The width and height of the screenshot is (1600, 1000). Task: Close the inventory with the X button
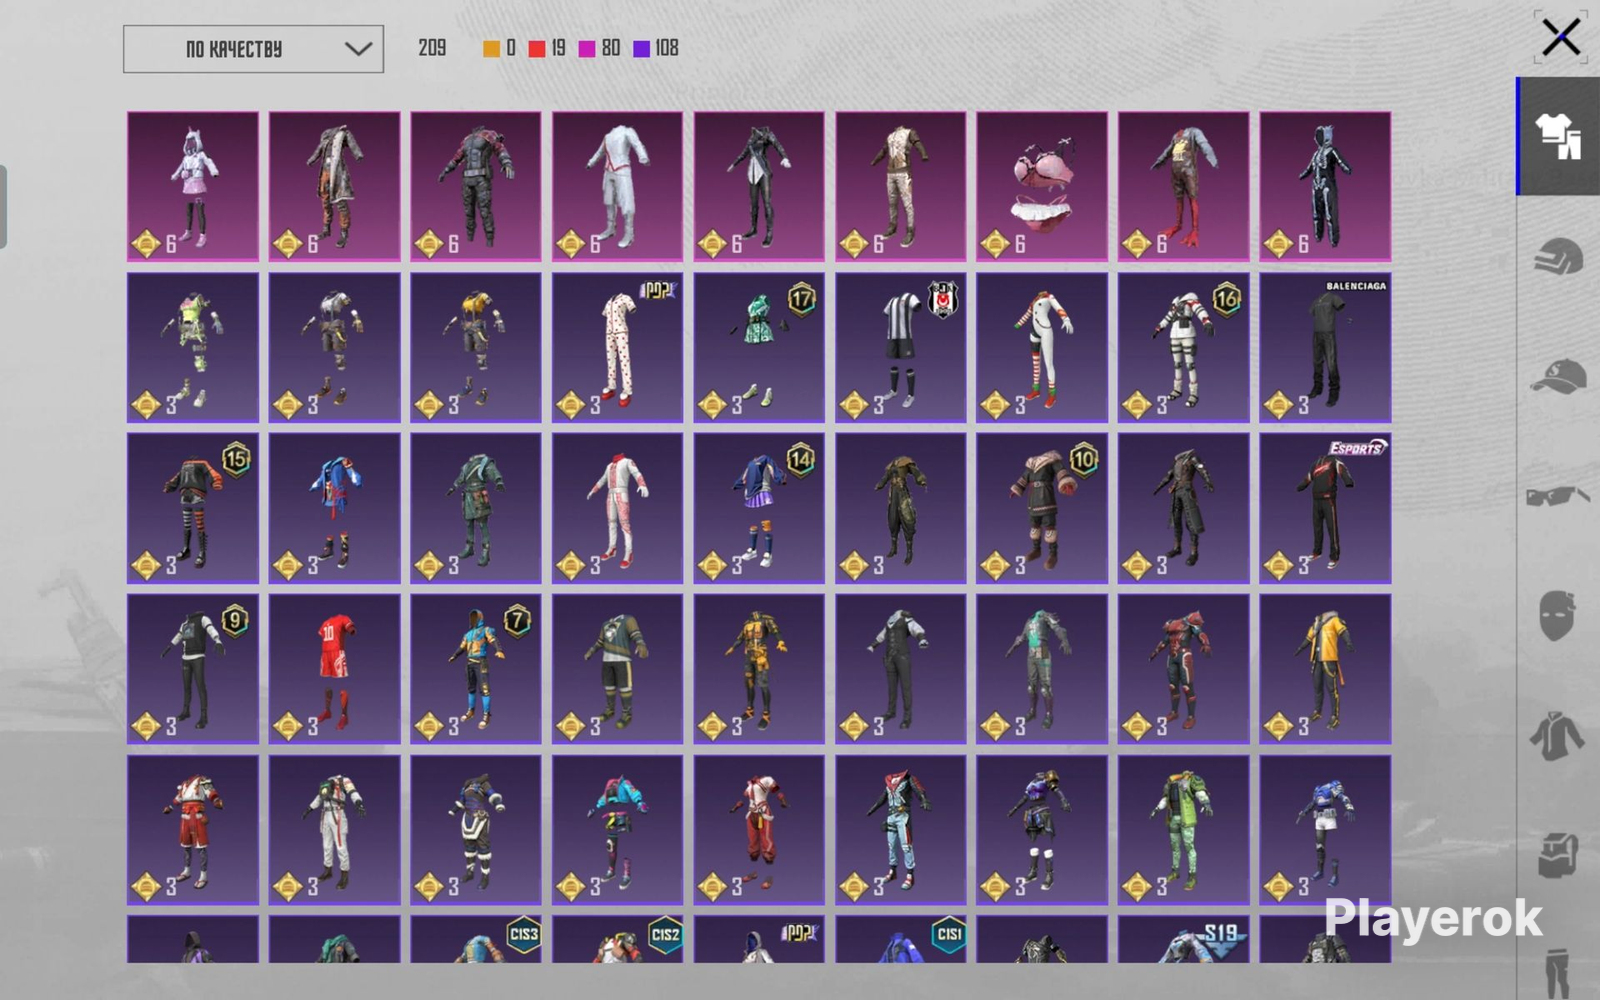tap(1560, 38)
